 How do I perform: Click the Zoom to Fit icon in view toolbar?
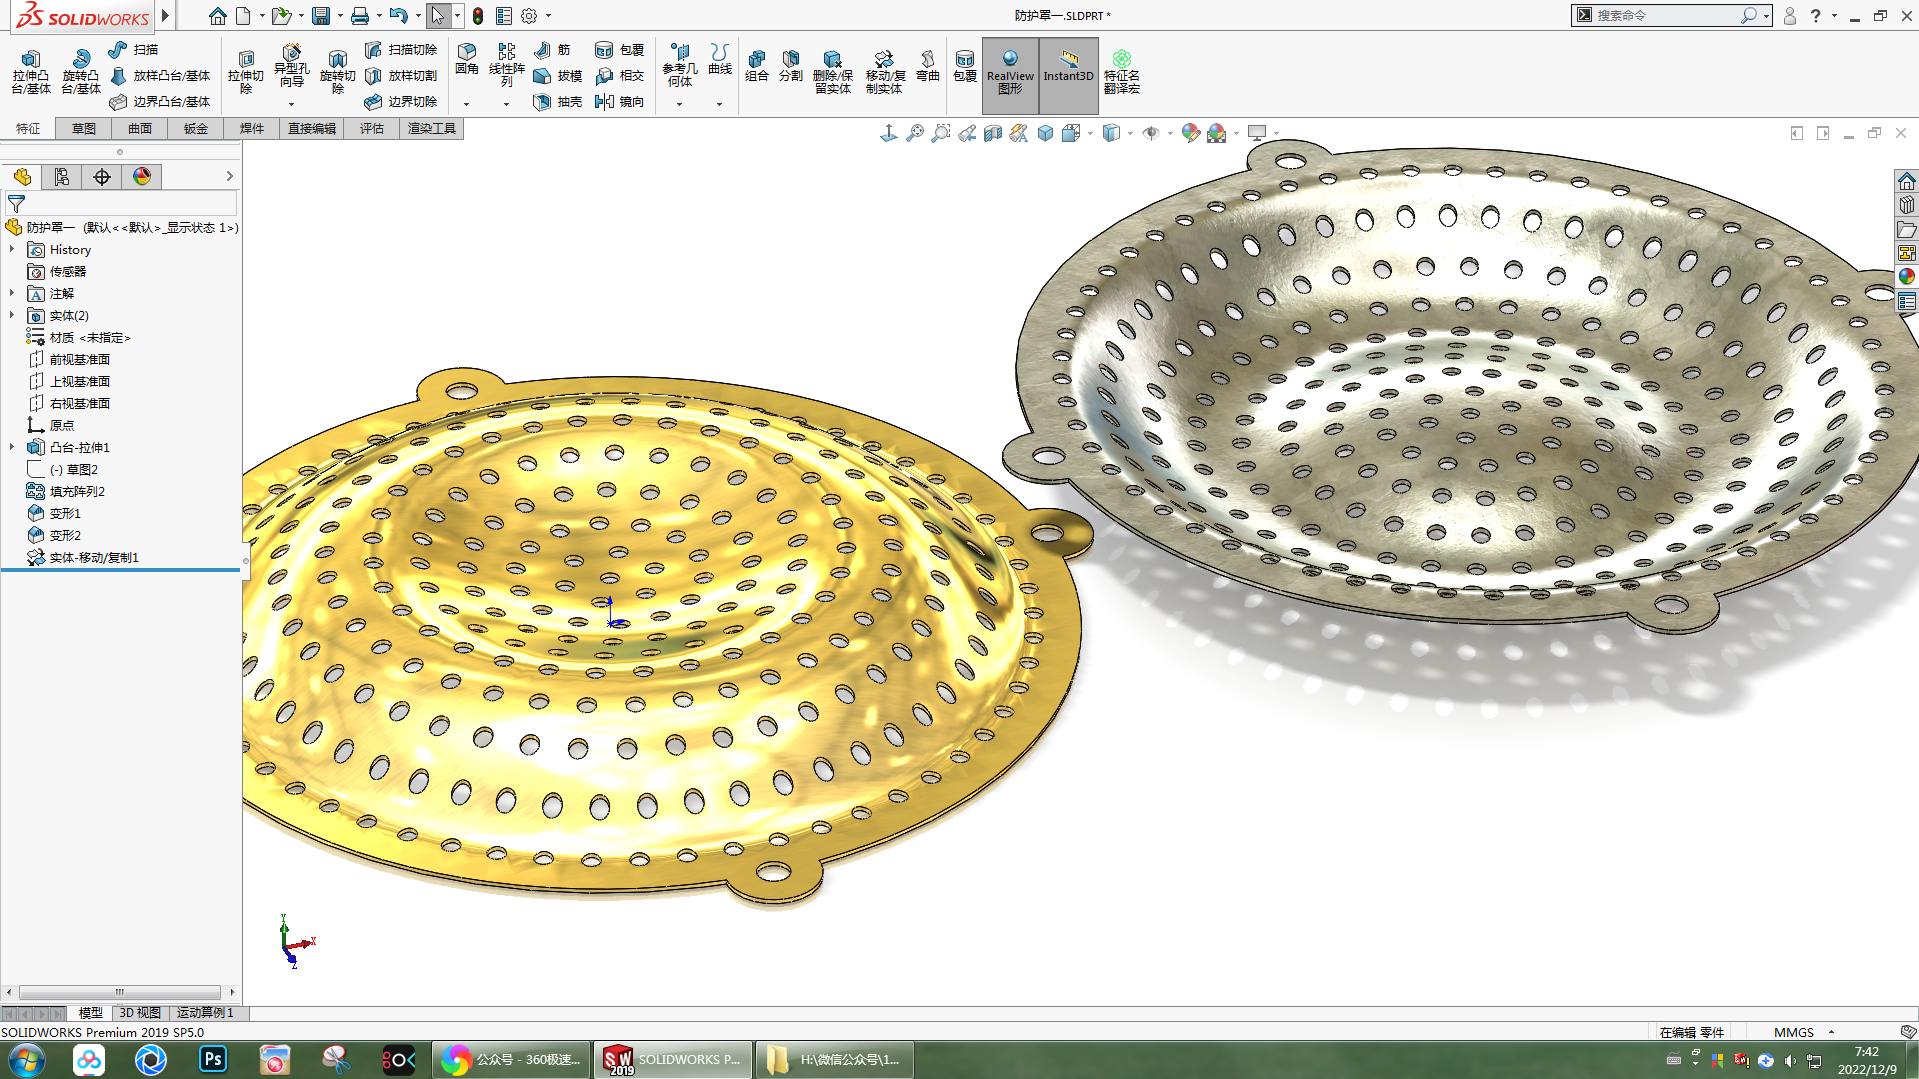pyautogui.click(x=915, y=133)
